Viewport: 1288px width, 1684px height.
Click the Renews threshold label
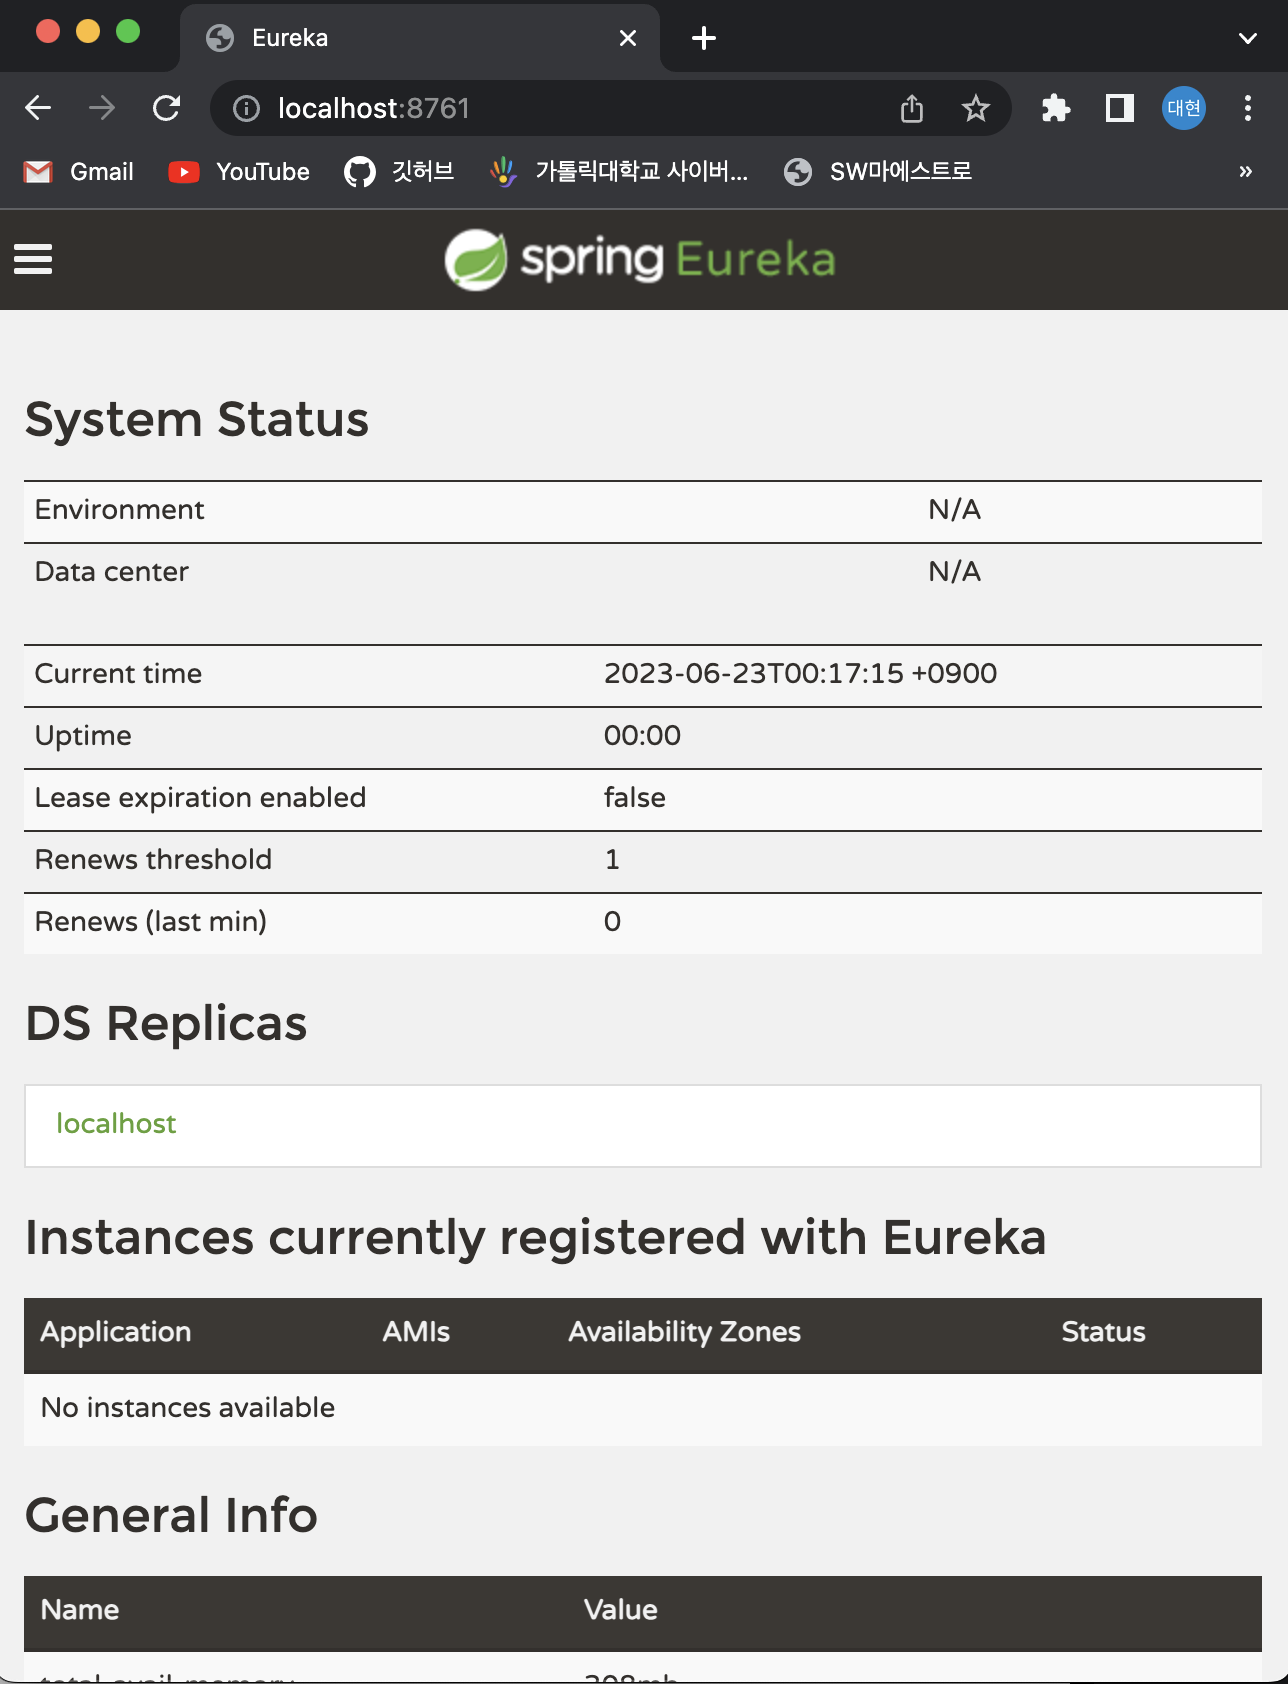pyautogui.click(x=153, y=860)
